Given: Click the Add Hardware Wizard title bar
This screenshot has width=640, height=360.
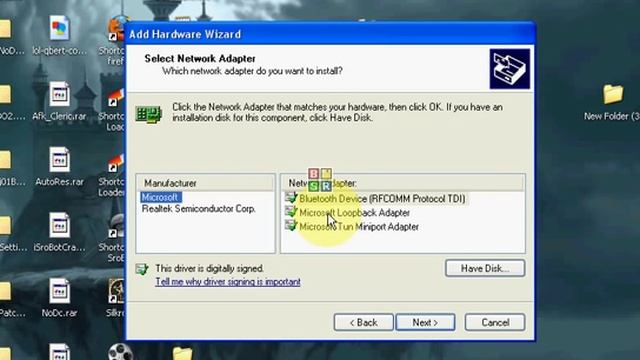Looking at the screenshot, I should [330, 34].
